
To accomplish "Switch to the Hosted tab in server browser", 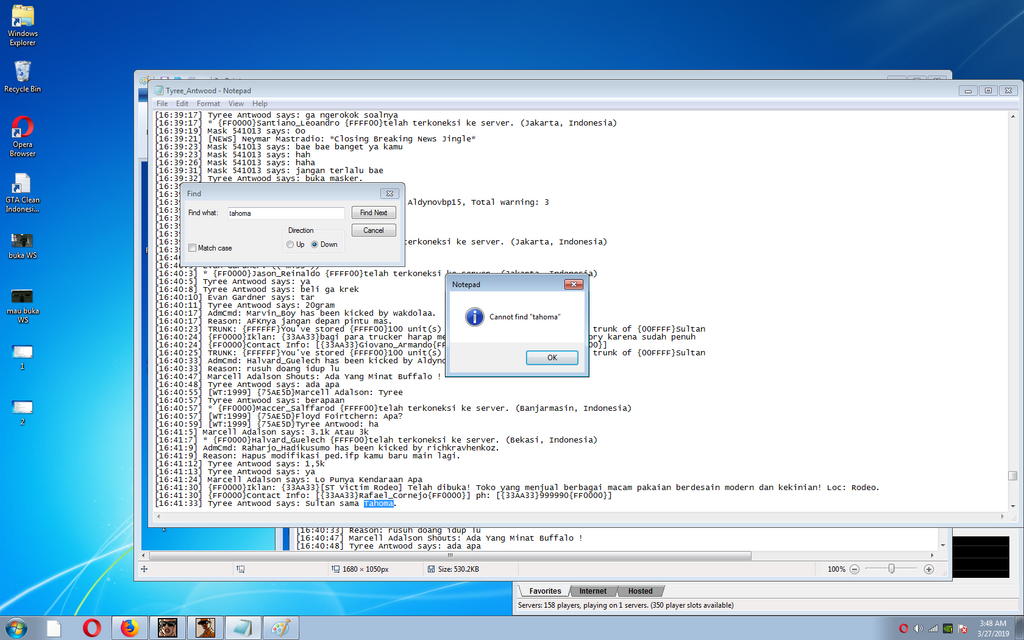I will [x=640, y=591].
